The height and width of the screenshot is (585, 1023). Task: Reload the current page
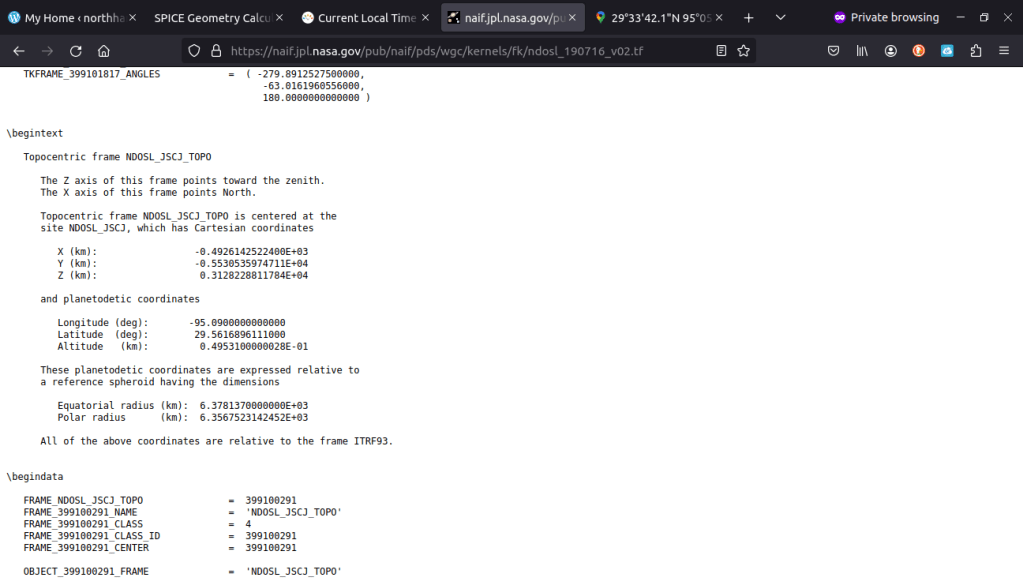point(76,51)
